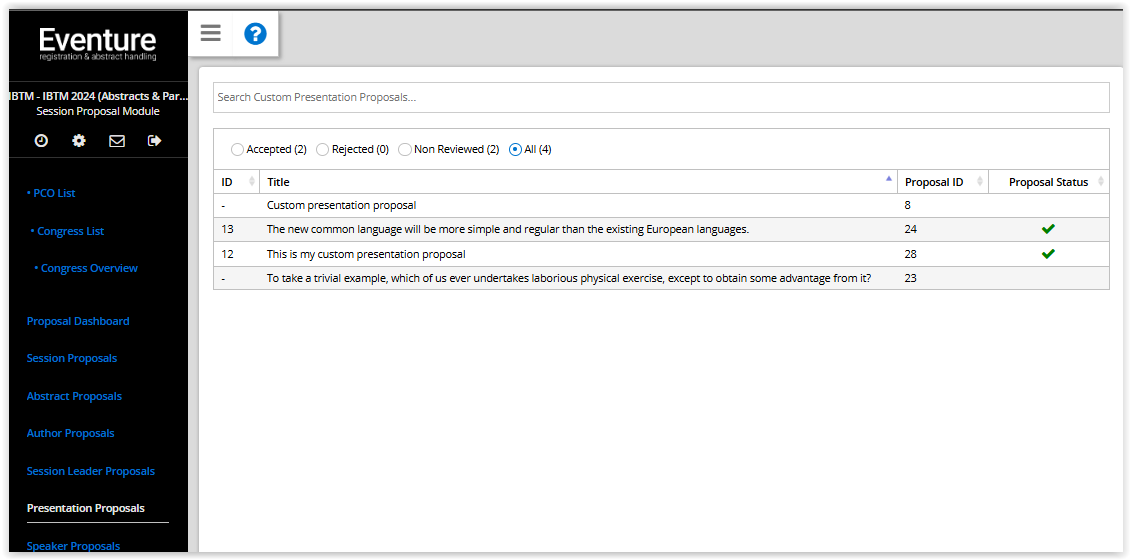Click the logout arrow icon

(154, 141)
